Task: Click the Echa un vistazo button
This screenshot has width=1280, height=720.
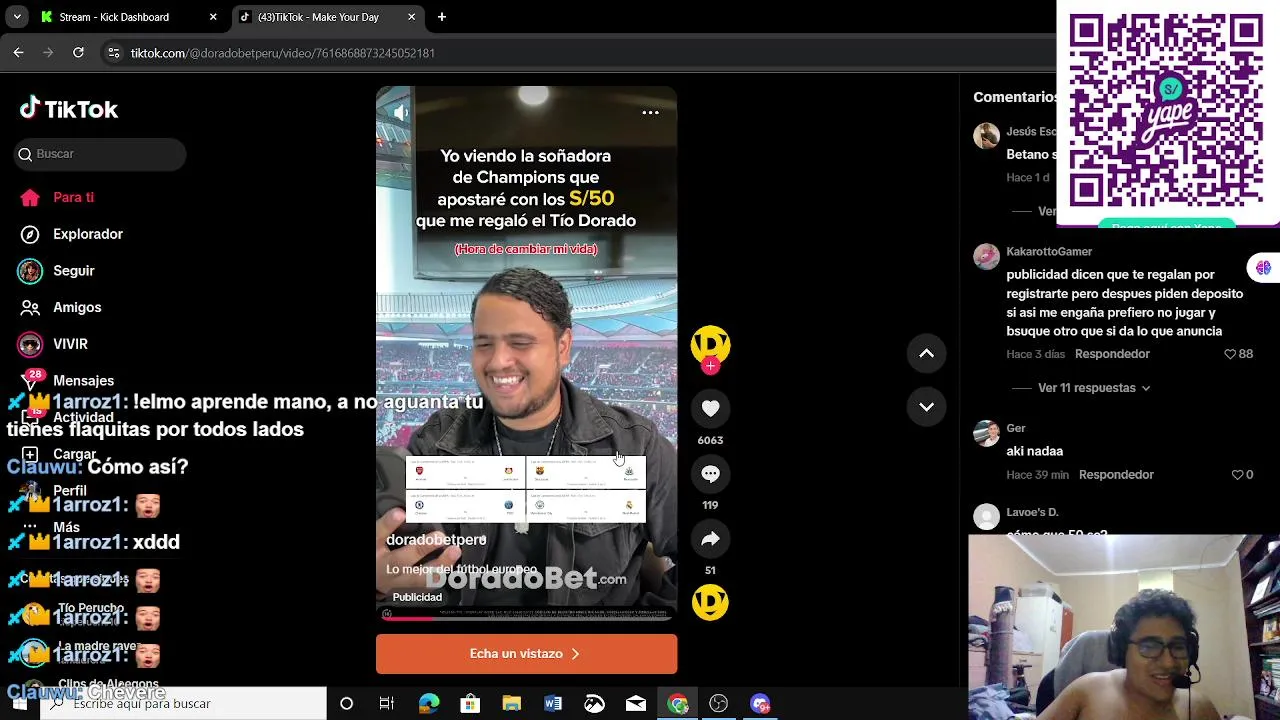Action: click(x=526, y=654)
